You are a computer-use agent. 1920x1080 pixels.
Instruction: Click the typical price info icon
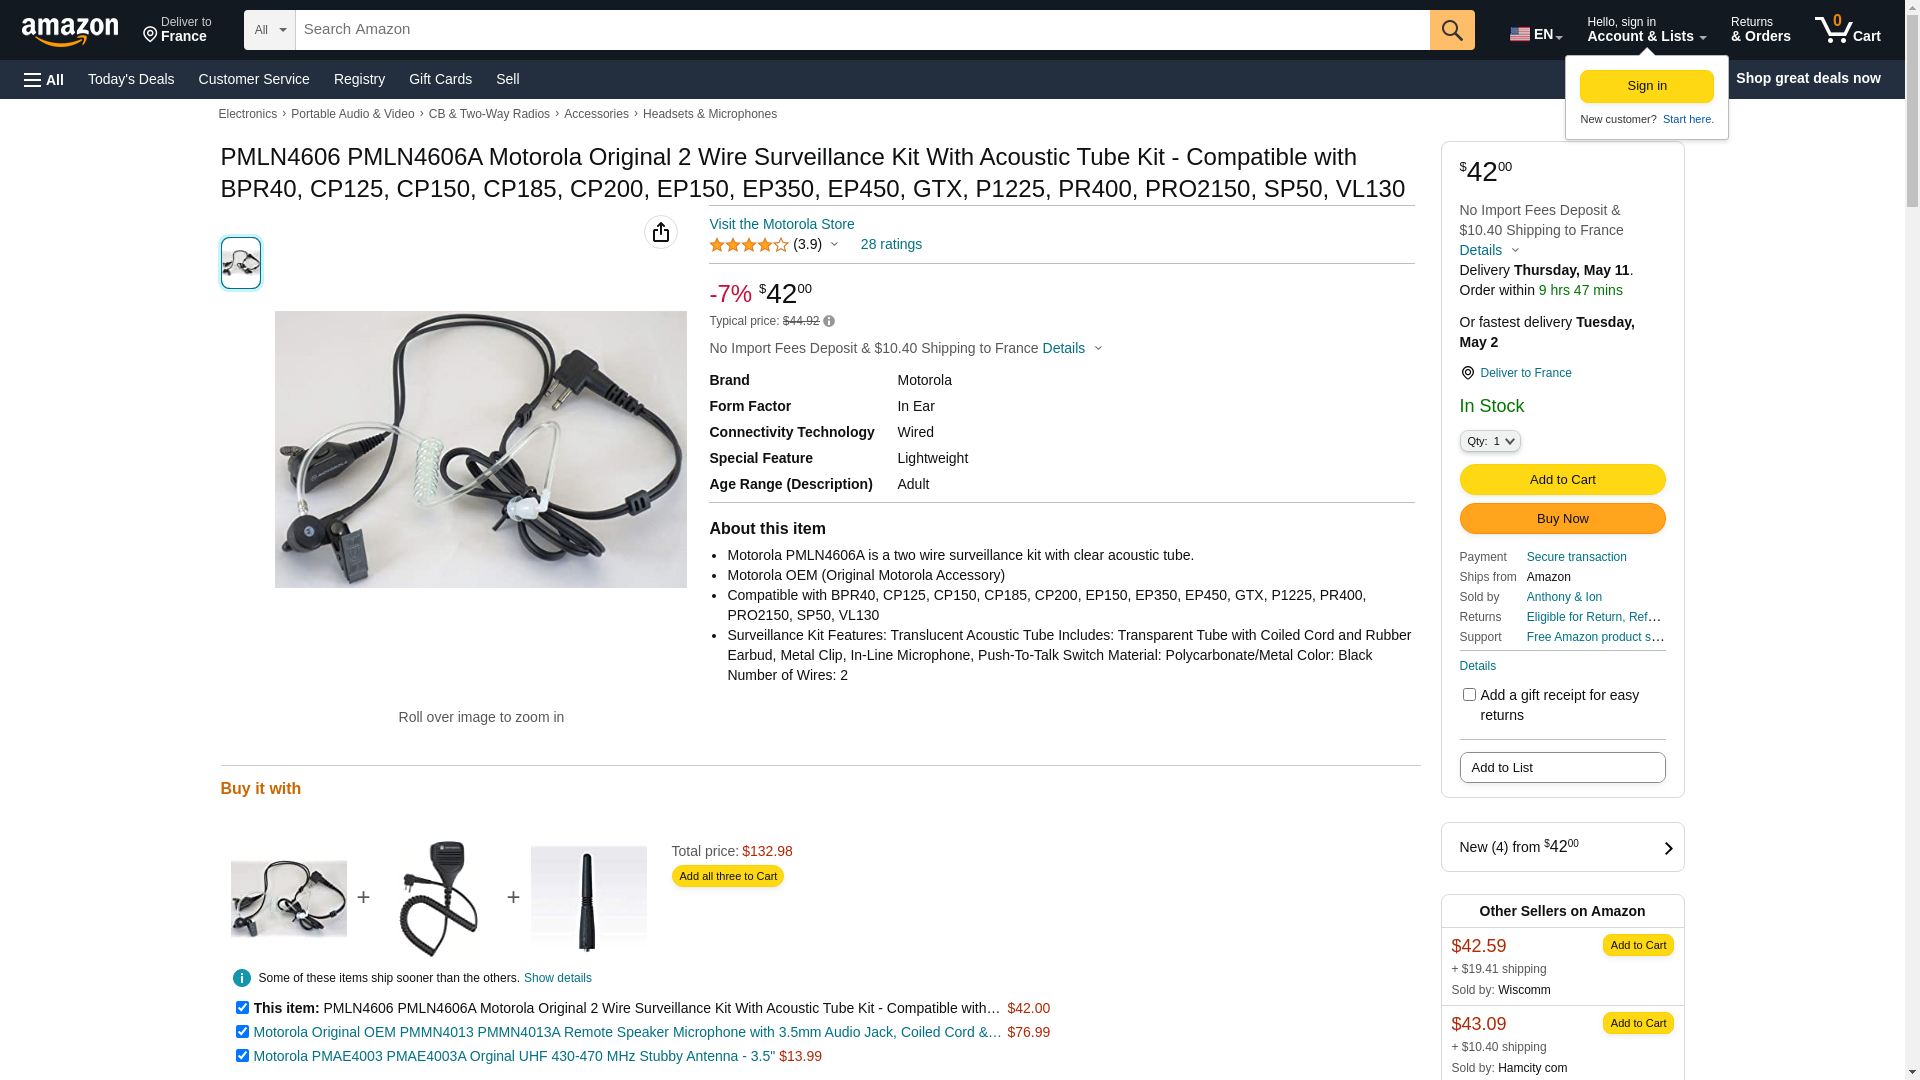tap(829, 321)
